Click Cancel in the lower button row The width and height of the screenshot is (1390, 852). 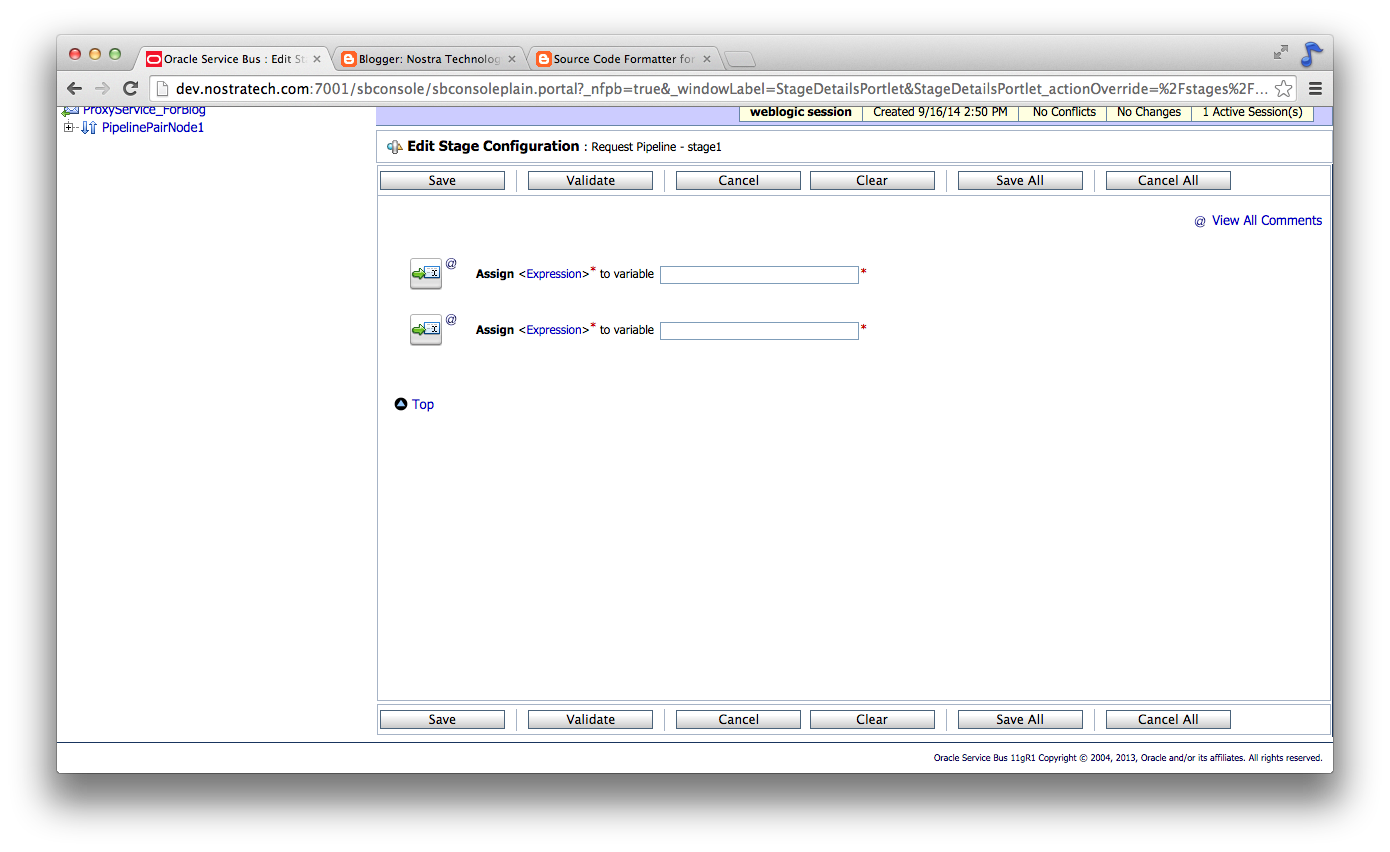click(738, 720)
